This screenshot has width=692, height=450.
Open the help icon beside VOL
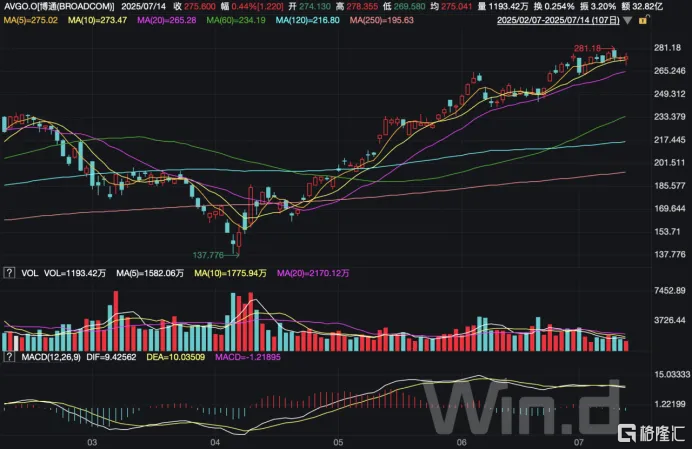pyautogui.click(x=9, y=273)
